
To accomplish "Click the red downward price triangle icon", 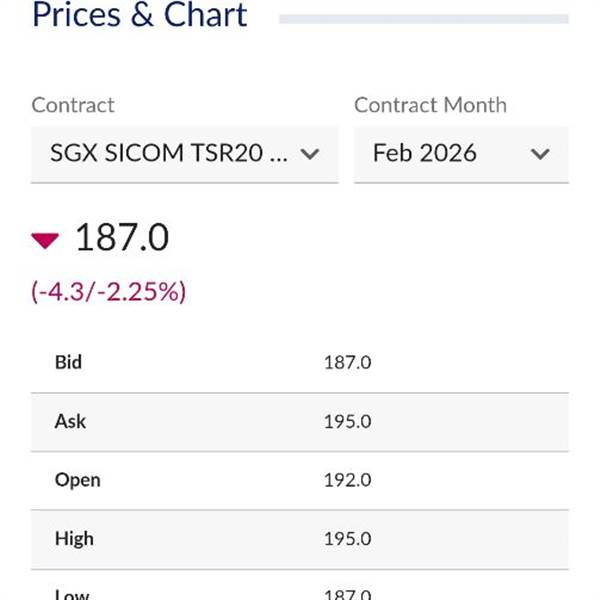I will pos(46,240).
